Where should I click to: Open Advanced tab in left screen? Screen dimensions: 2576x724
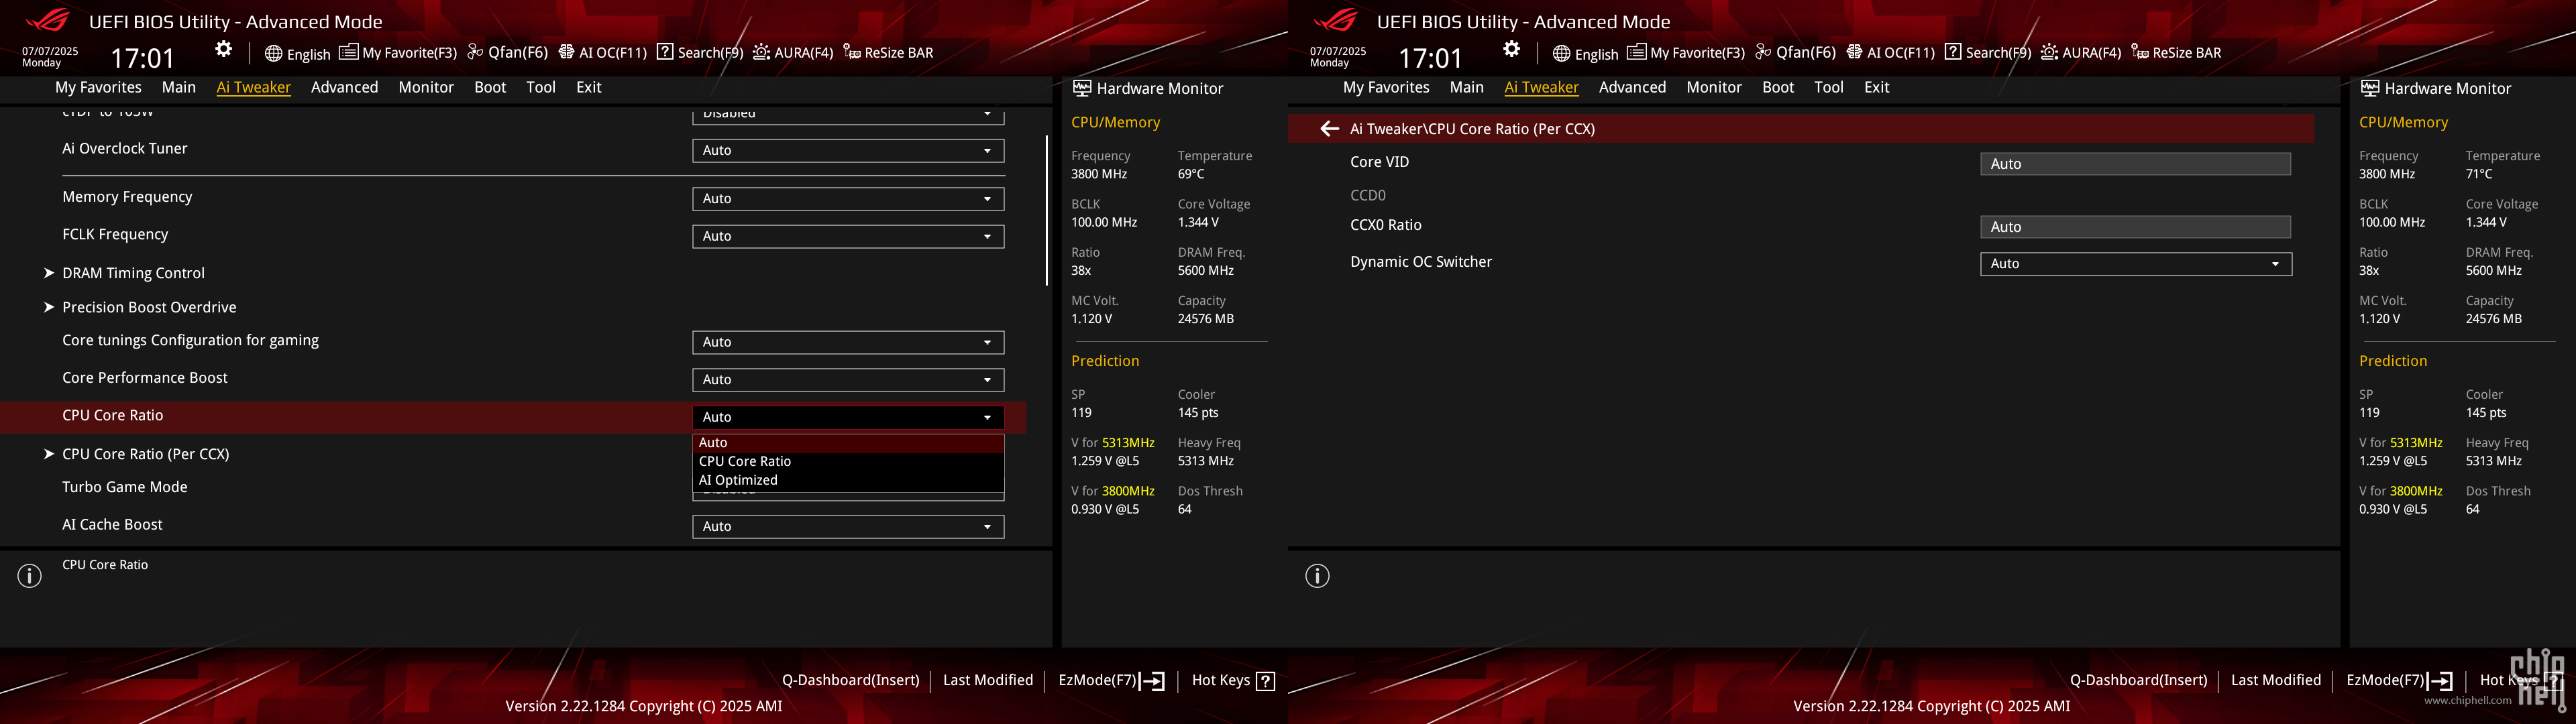(x=345, y=88)
